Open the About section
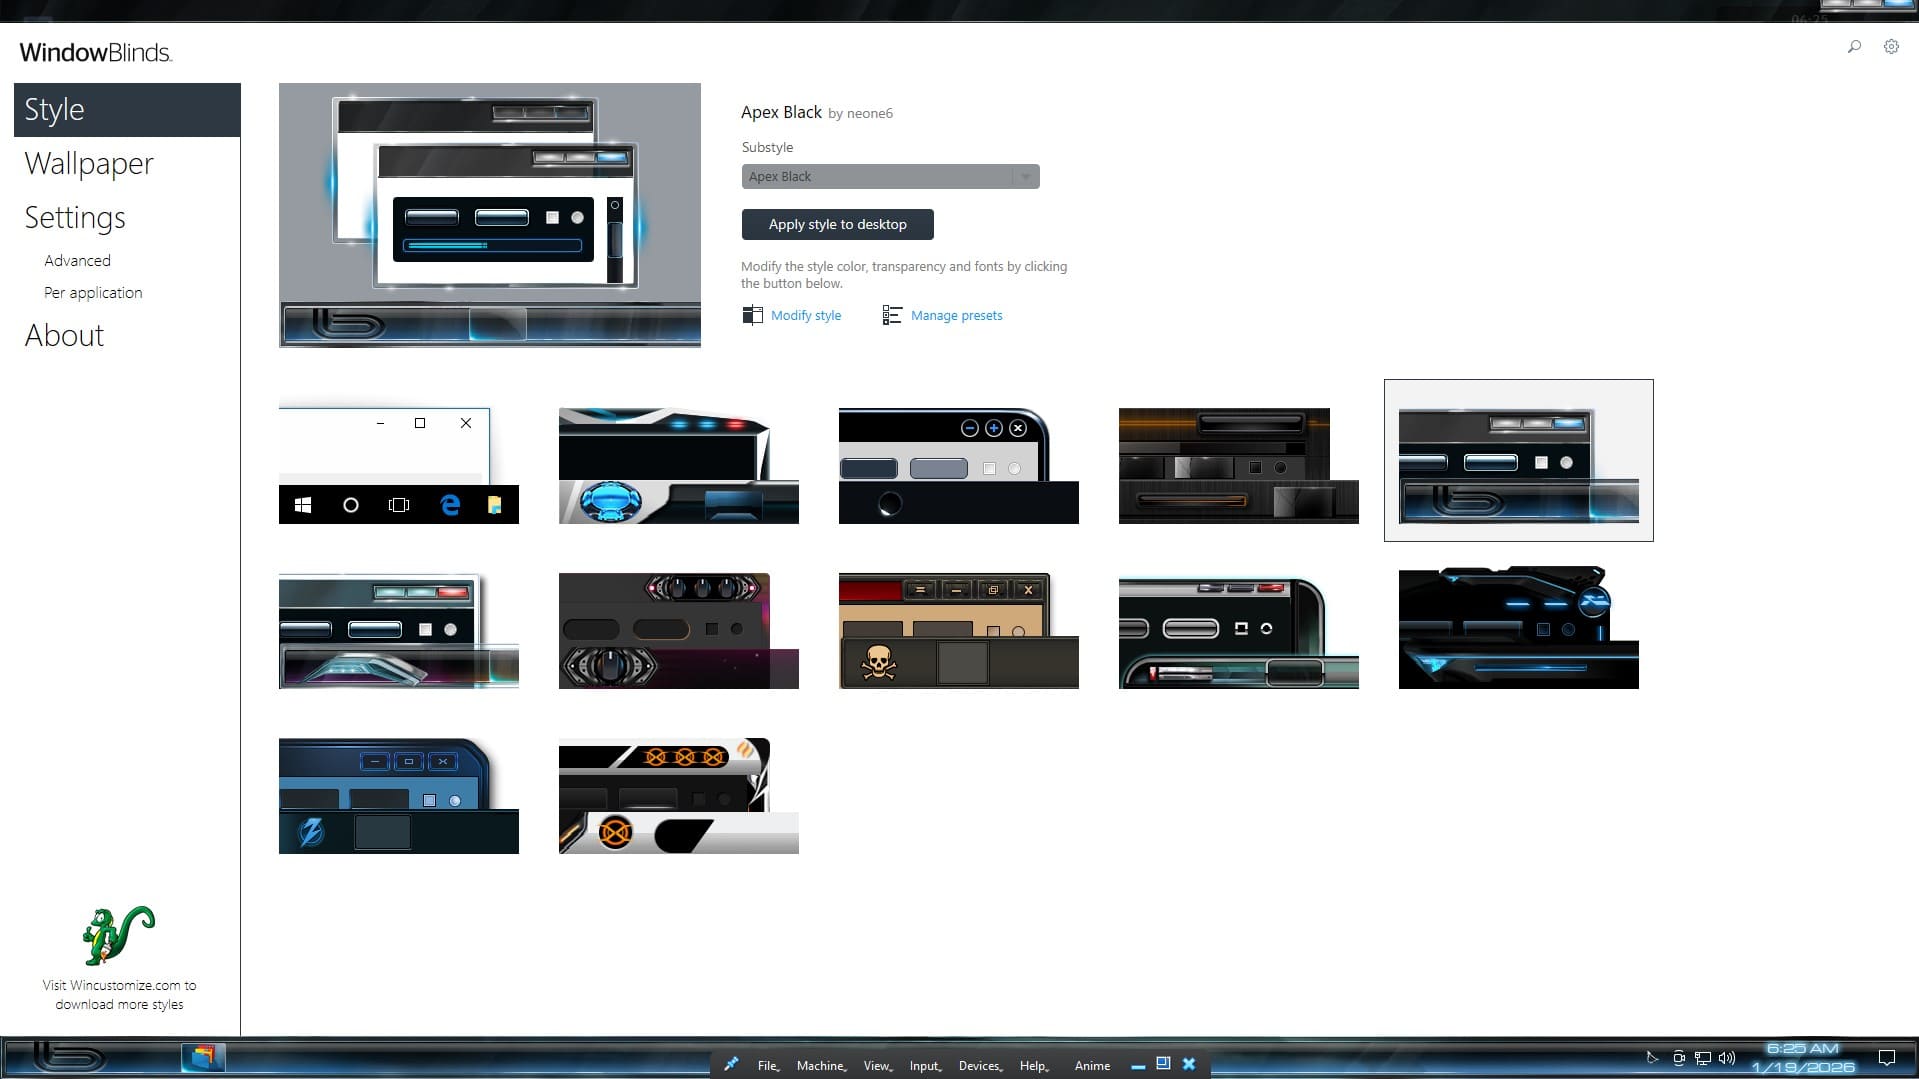 (64, 335)
